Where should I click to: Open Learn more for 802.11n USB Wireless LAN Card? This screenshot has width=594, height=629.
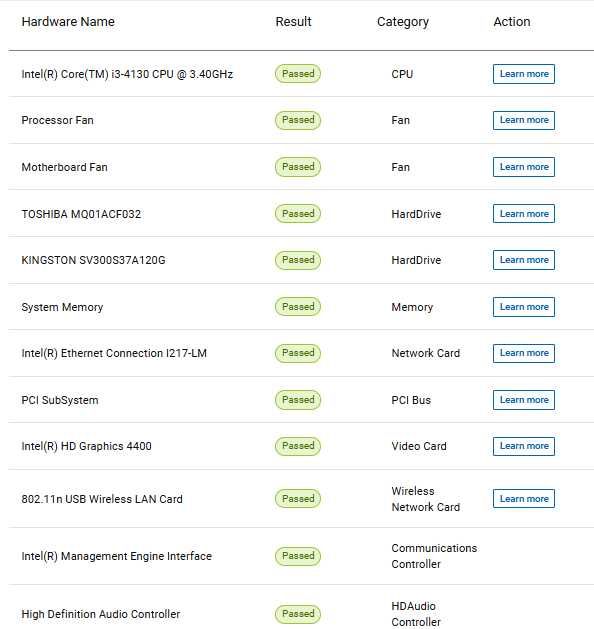pos(524,499)
